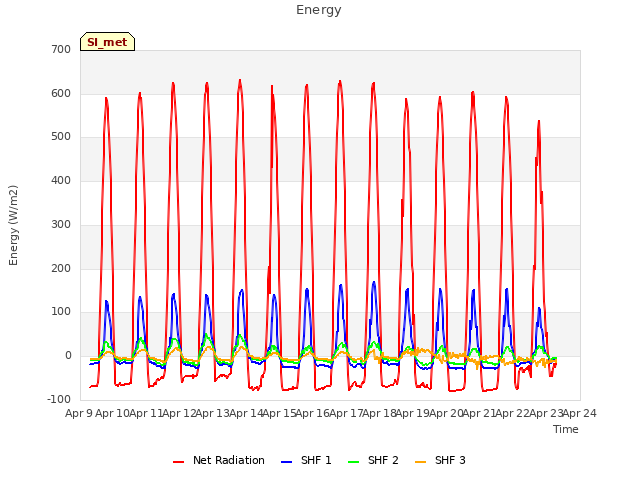Viewport: 640px width, 480px height.
Task: Click the 500 y-axis tick label
Action: pyautogui.click(x=61, y=137)
